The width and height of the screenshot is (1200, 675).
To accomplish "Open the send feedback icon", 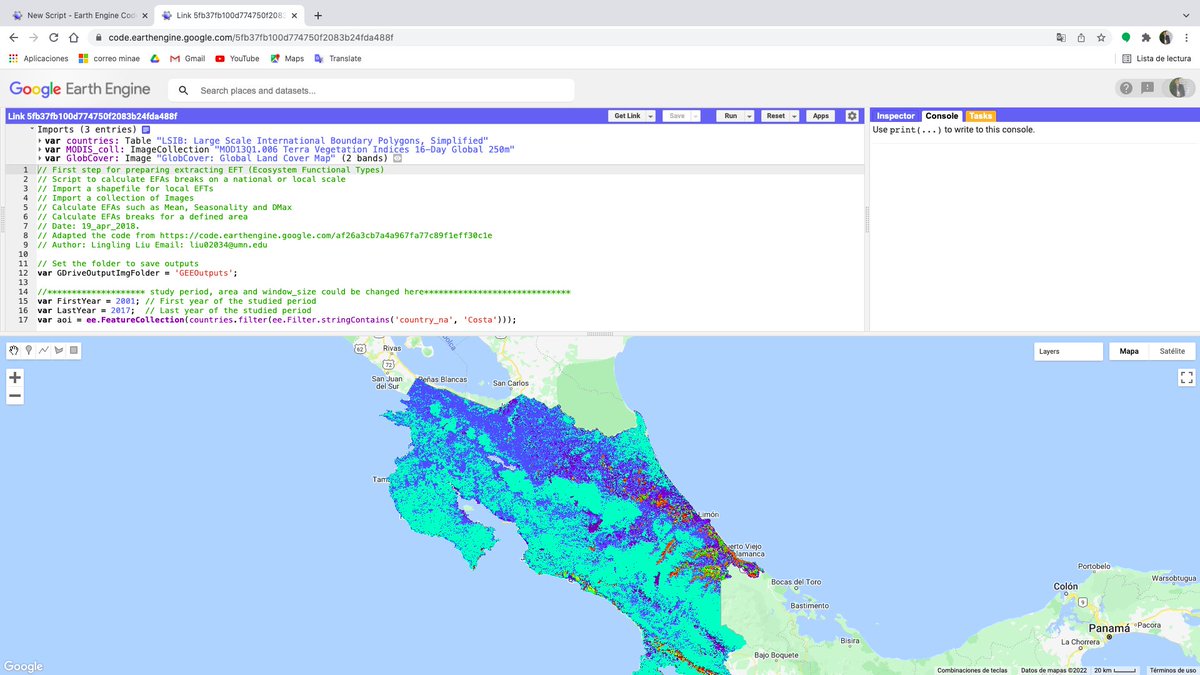I will (x=1148, y=88).
